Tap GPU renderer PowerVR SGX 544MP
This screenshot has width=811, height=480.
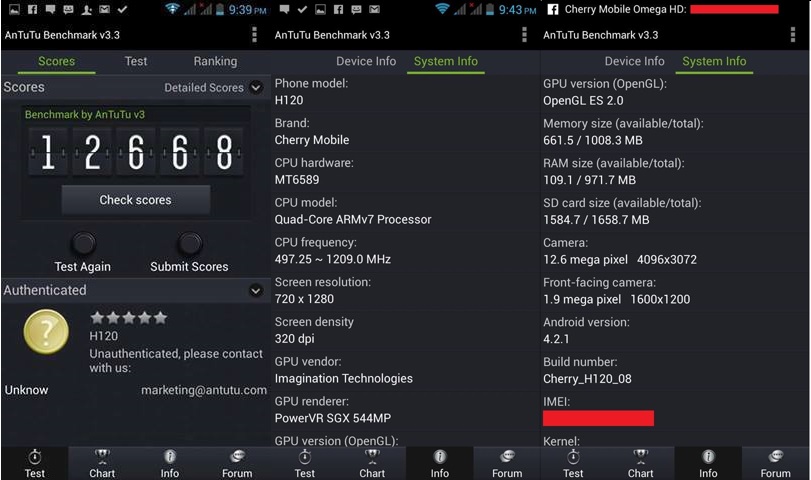pyautogui.click(x=333, y=418)
